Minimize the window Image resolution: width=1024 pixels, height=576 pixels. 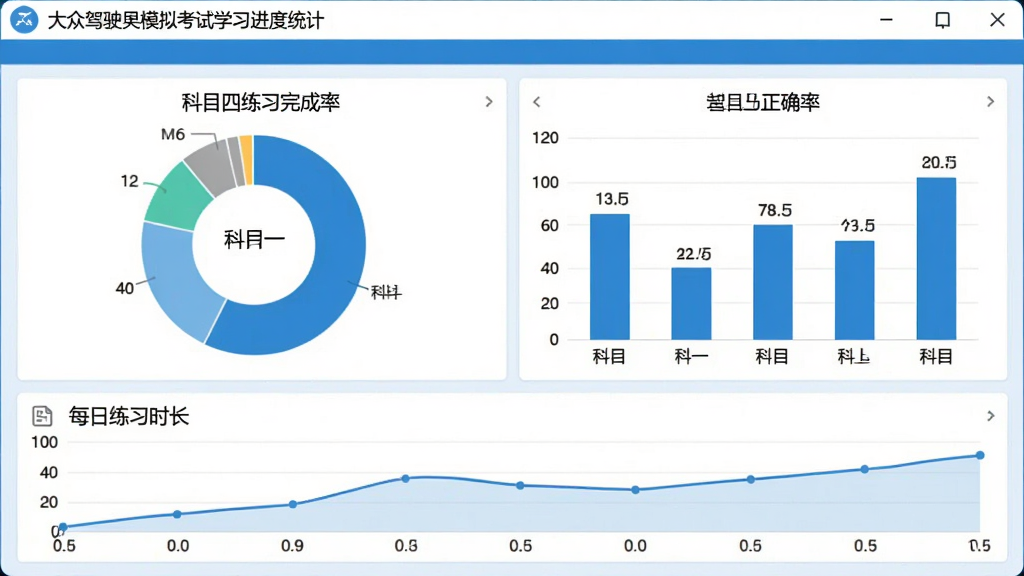pyautogui.click(x=886, y=20)
